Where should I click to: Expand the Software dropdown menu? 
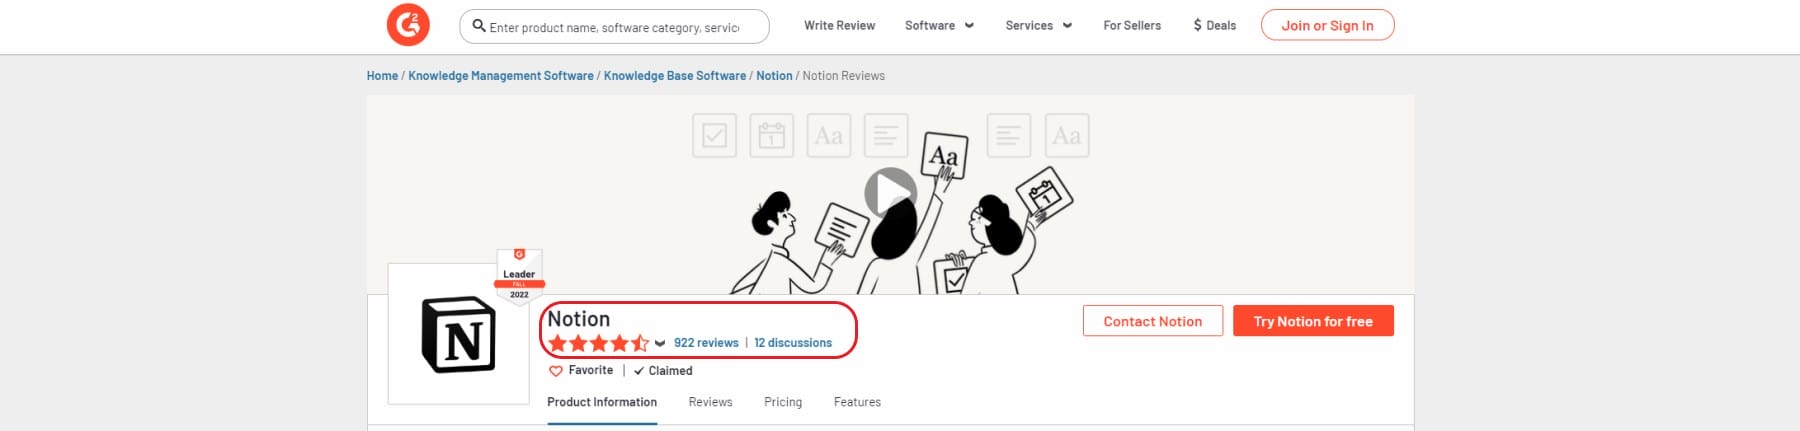[x=939, y=25]
